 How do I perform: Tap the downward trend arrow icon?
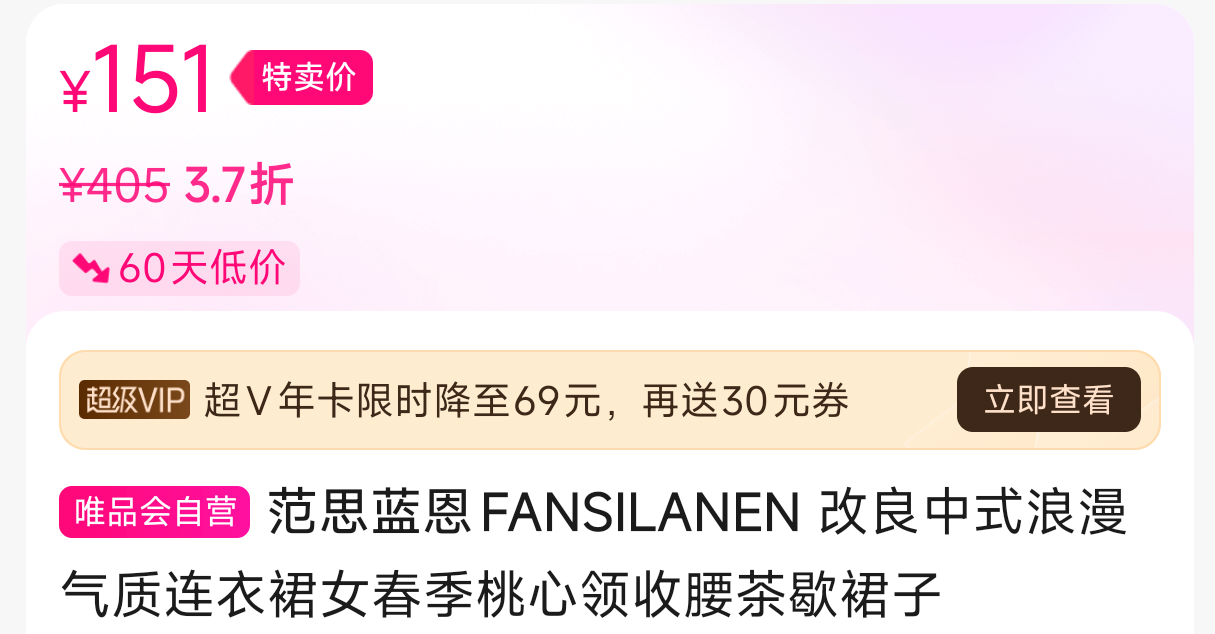91,268
